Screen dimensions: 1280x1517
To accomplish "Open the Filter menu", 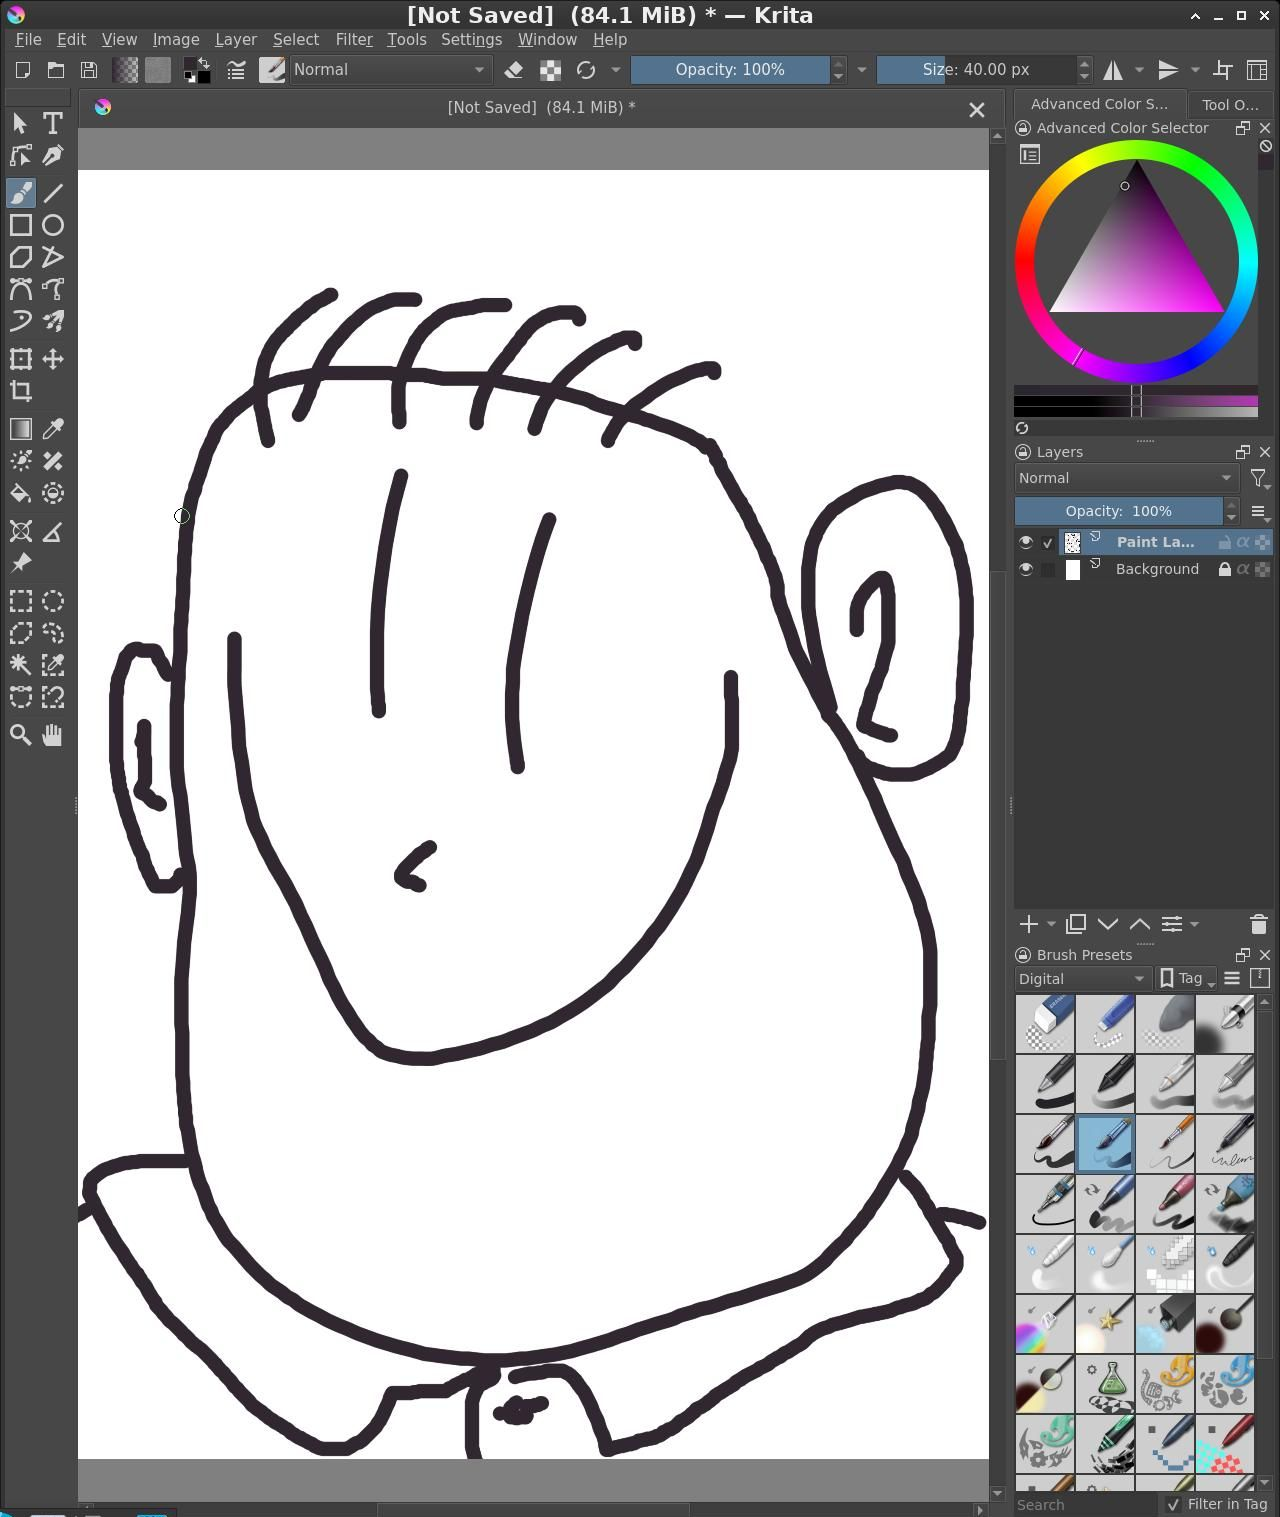I will [x=353, y=40].
